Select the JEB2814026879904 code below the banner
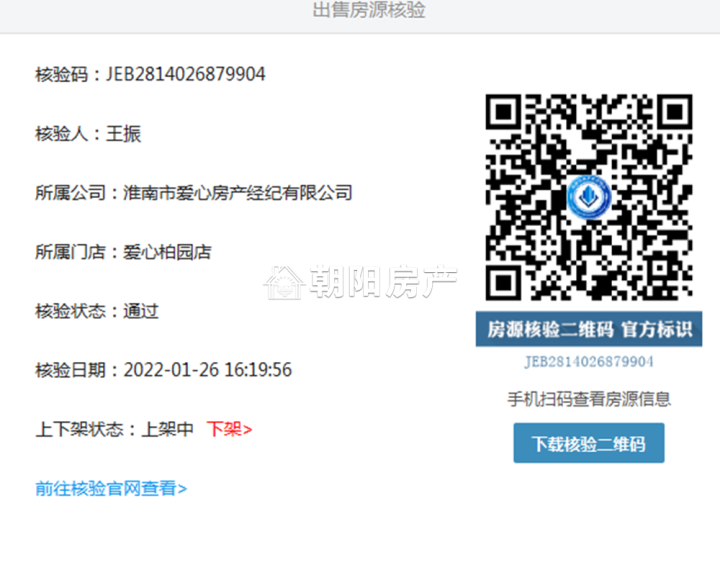Viewport: 720px width, 565px height. click(x=588, y=361)
